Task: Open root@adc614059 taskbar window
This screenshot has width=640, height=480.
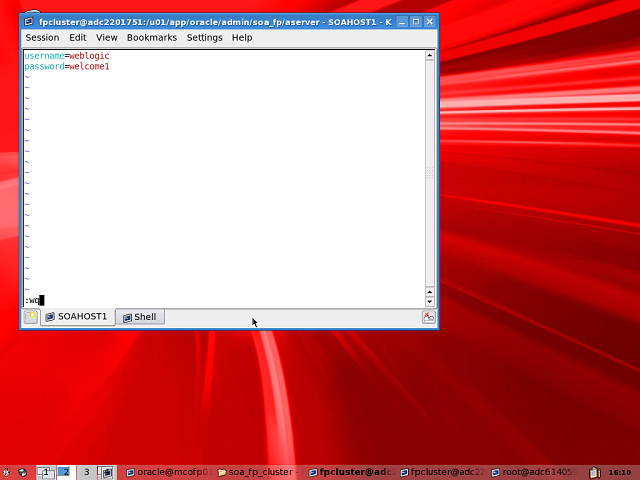Action: 535,472
